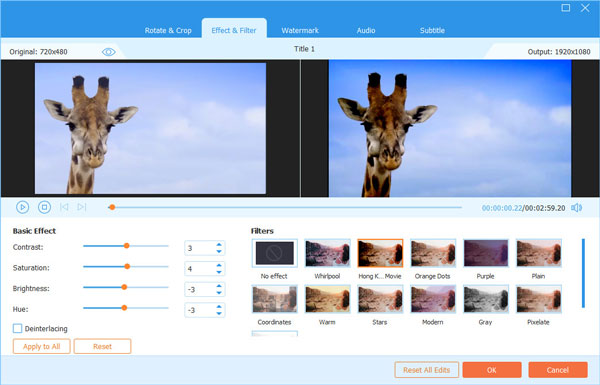Choose the Purple filter
This screenshot has width=600, height=385.
[x=486, y=253]
